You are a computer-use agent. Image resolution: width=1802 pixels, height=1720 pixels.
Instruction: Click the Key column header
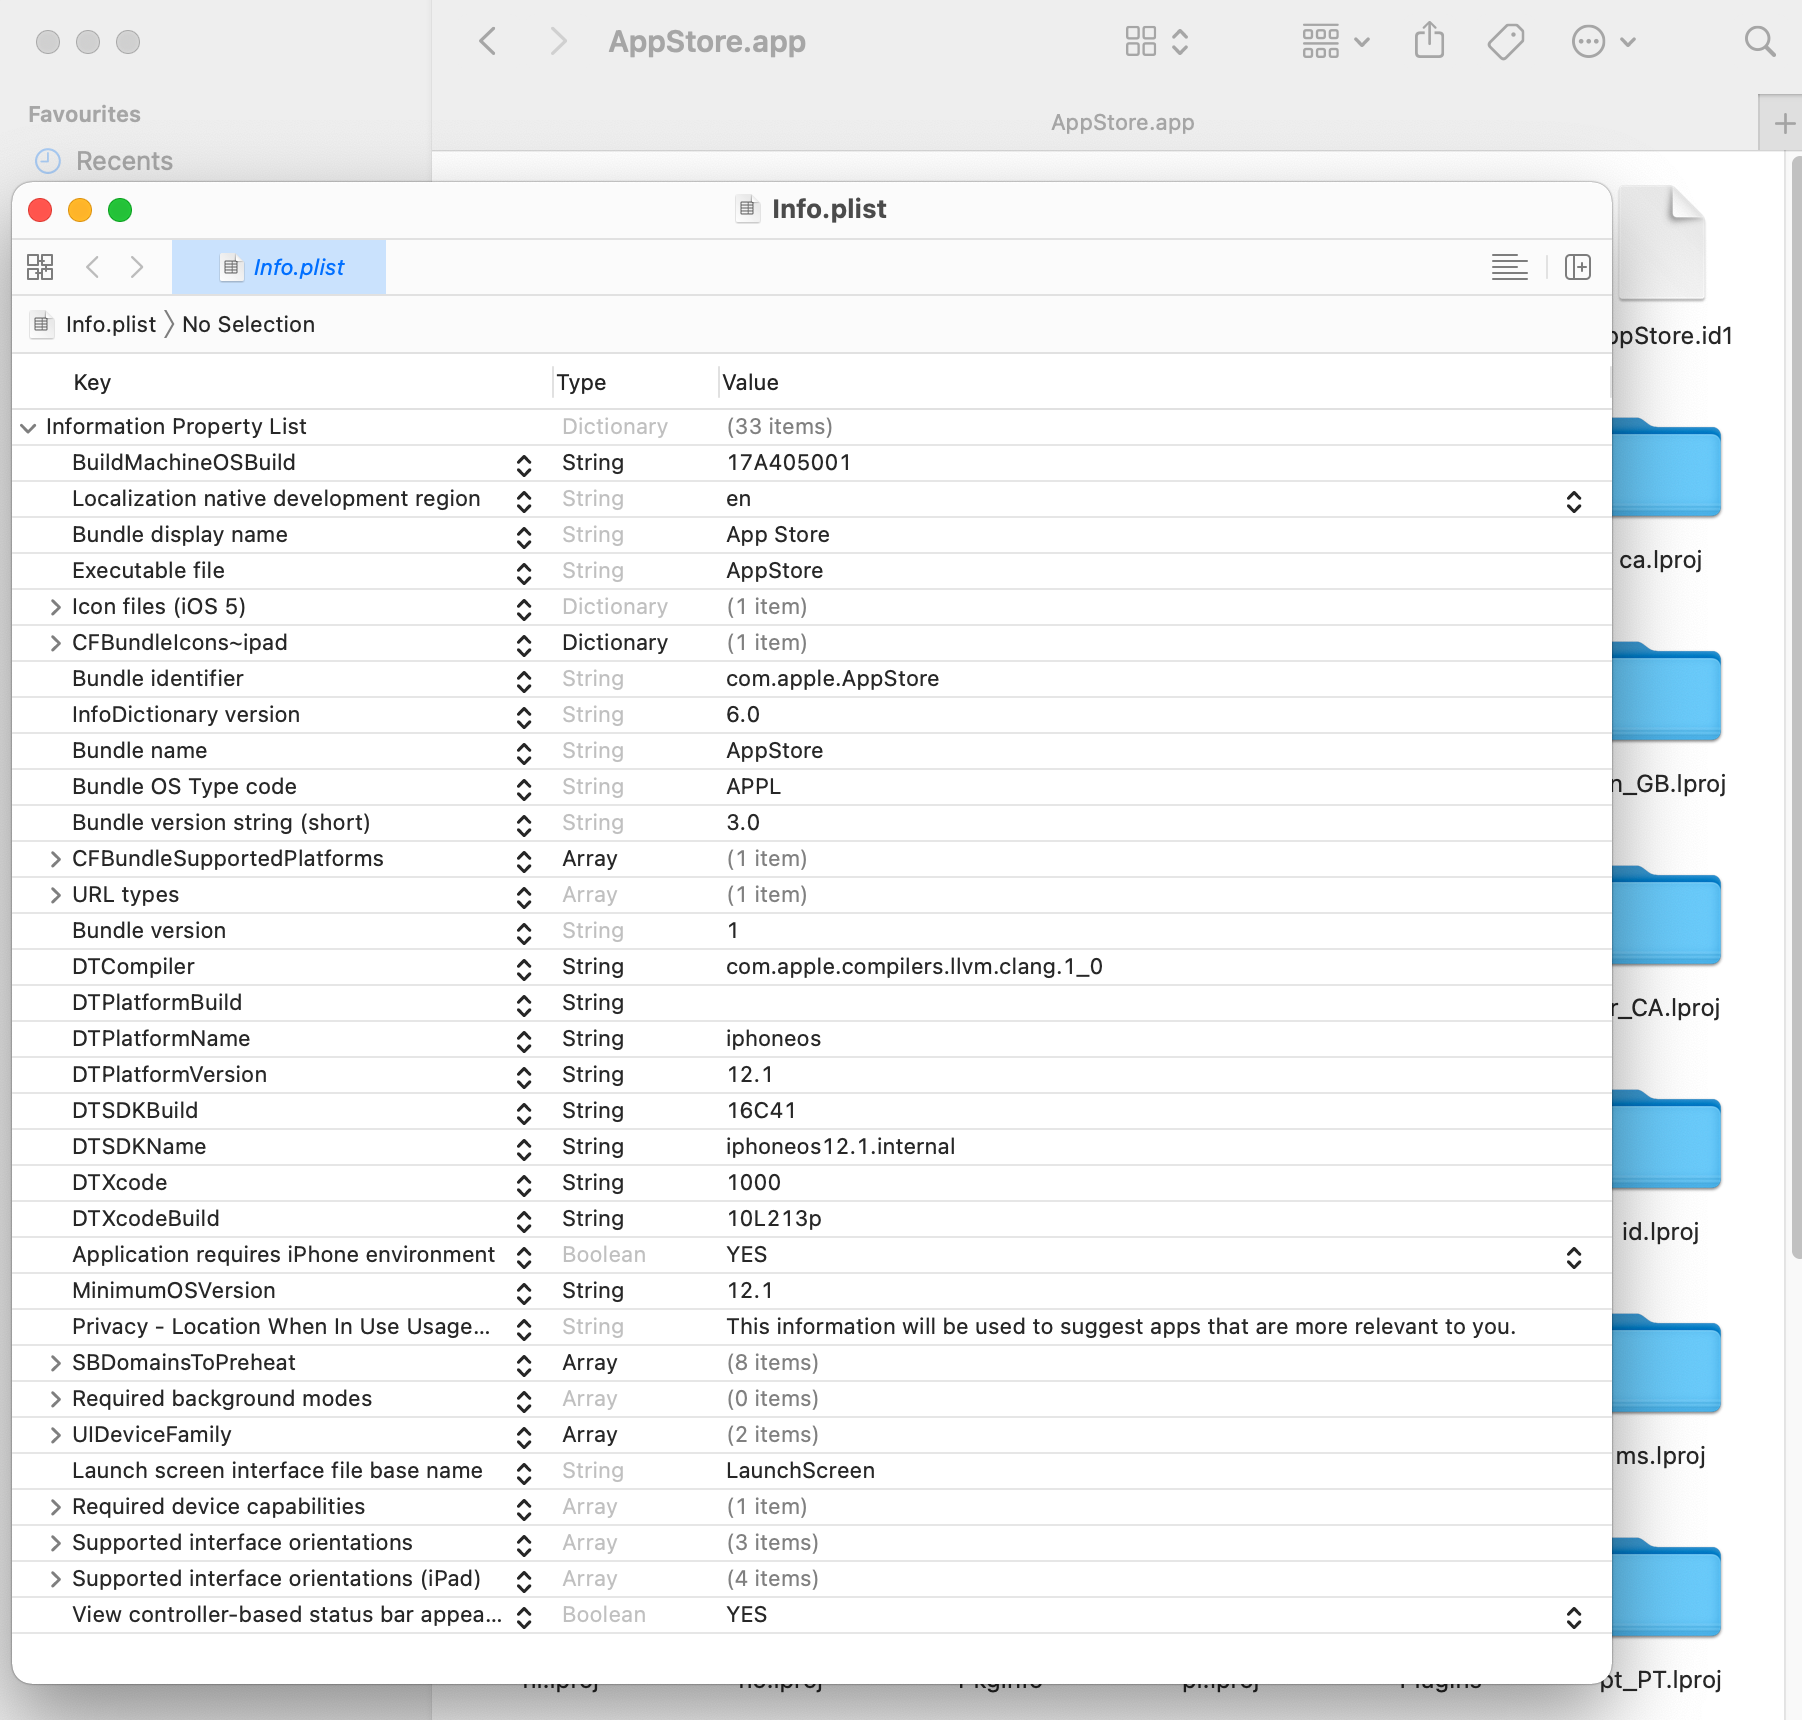pos(92,382)
